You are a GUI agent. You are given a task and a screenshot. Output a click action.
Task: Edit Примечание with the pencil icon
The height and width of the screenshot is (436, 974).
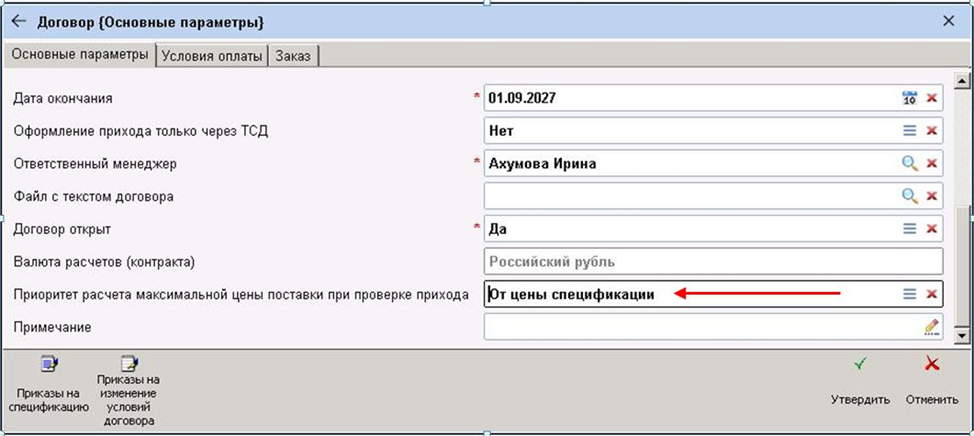(x=931, y=327)
